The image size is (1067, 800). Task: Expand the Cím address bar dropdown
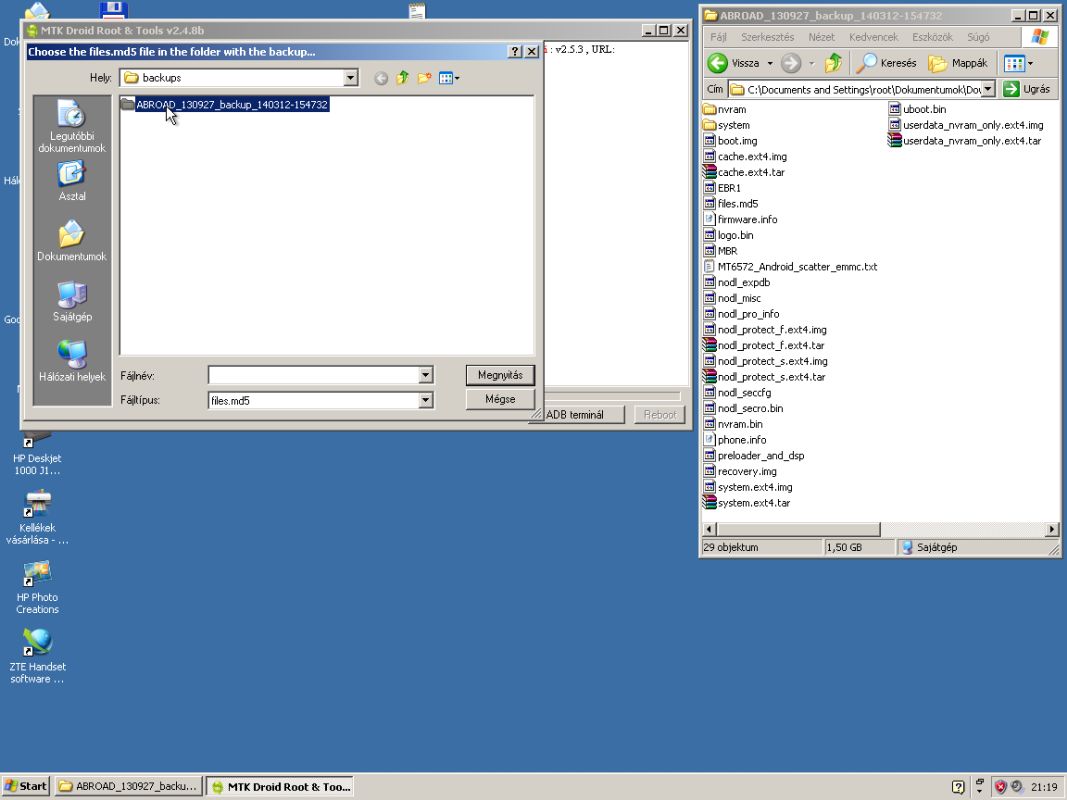pos(988,89)
